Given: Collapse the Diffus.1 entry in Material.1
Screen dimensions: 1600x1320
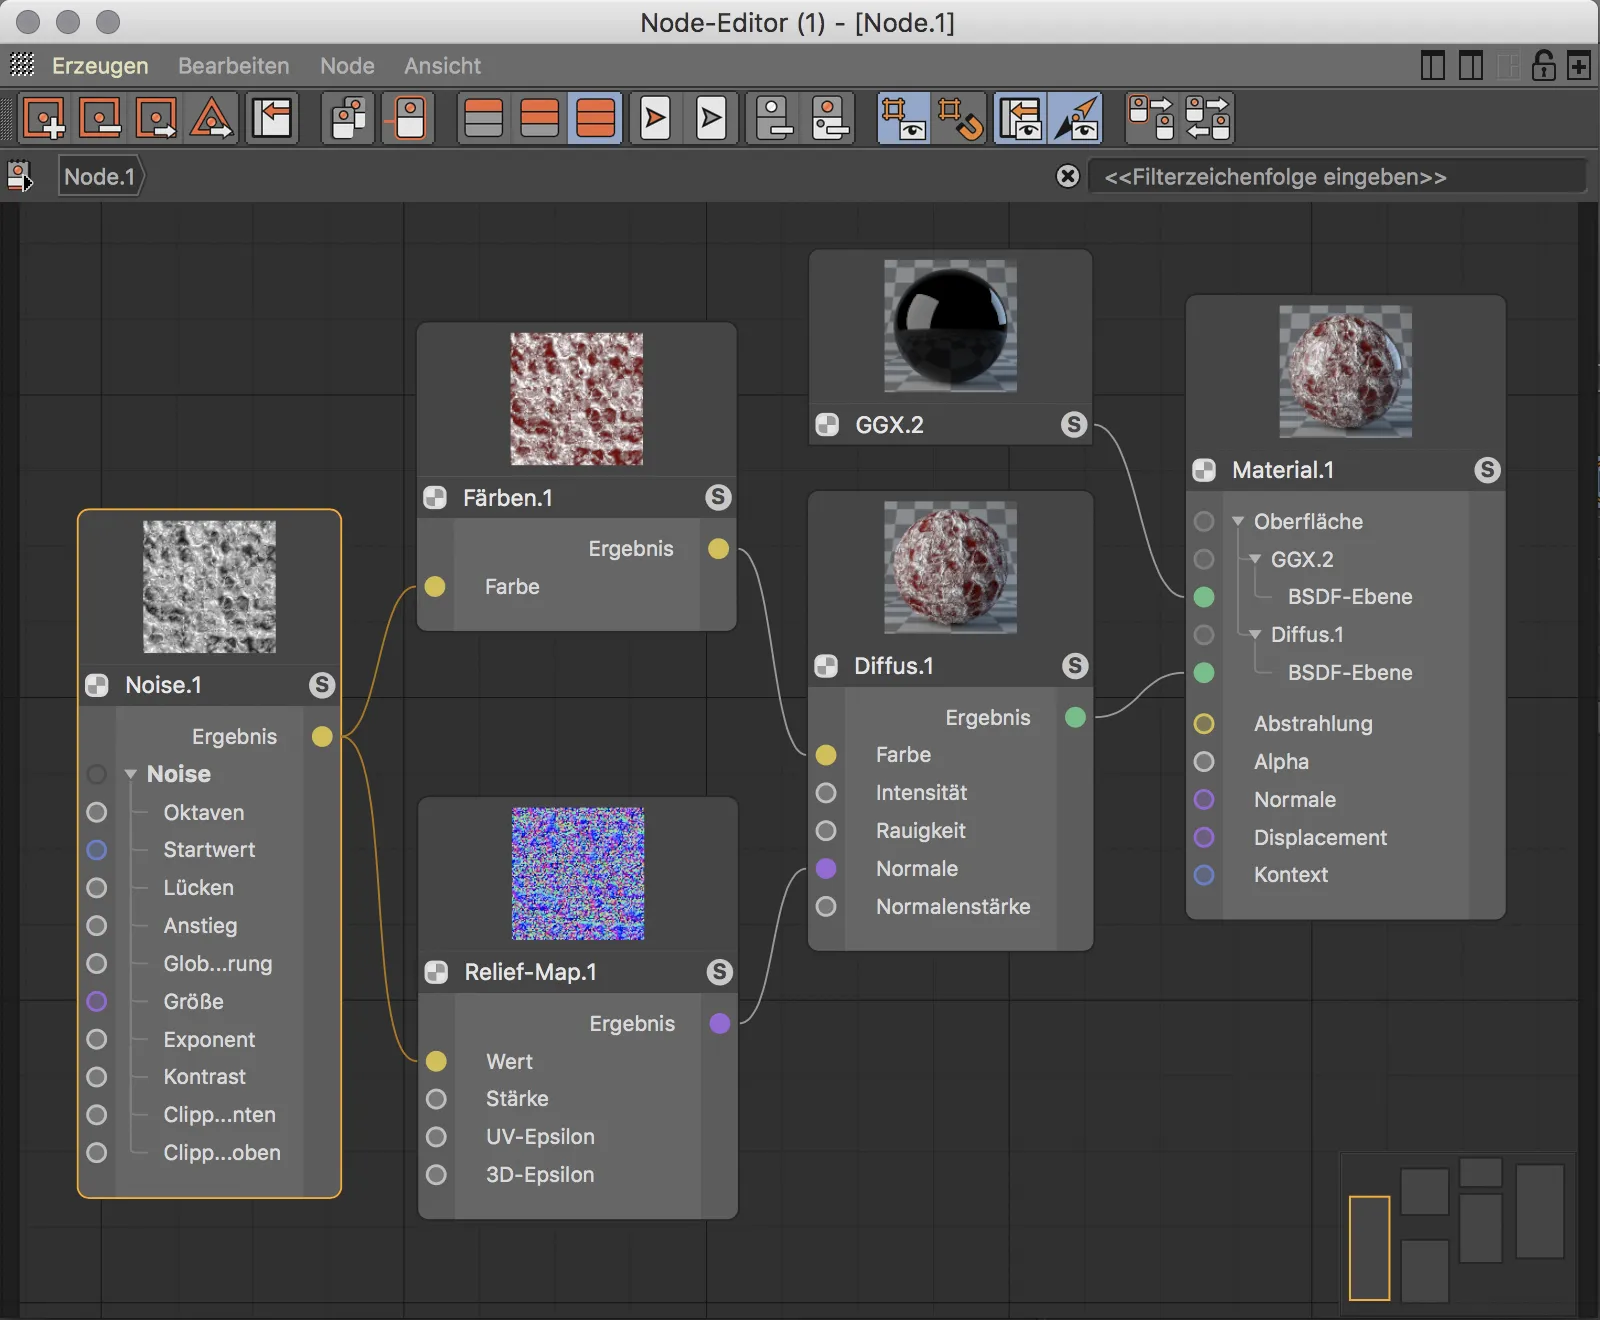Looking at the screenshot, I should pos(1255,634).
